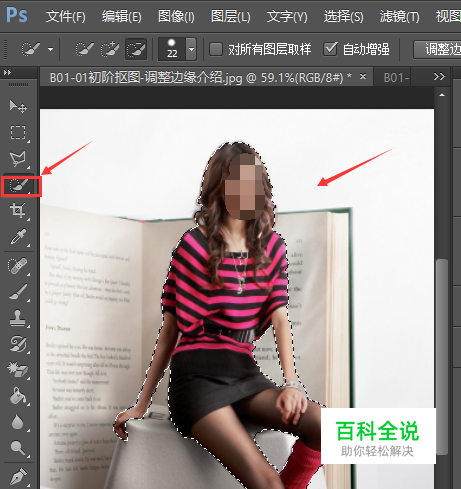Uncheck the 自动增强 checkbox
This screenshot has width=461, height=489.
pos(330,49)
